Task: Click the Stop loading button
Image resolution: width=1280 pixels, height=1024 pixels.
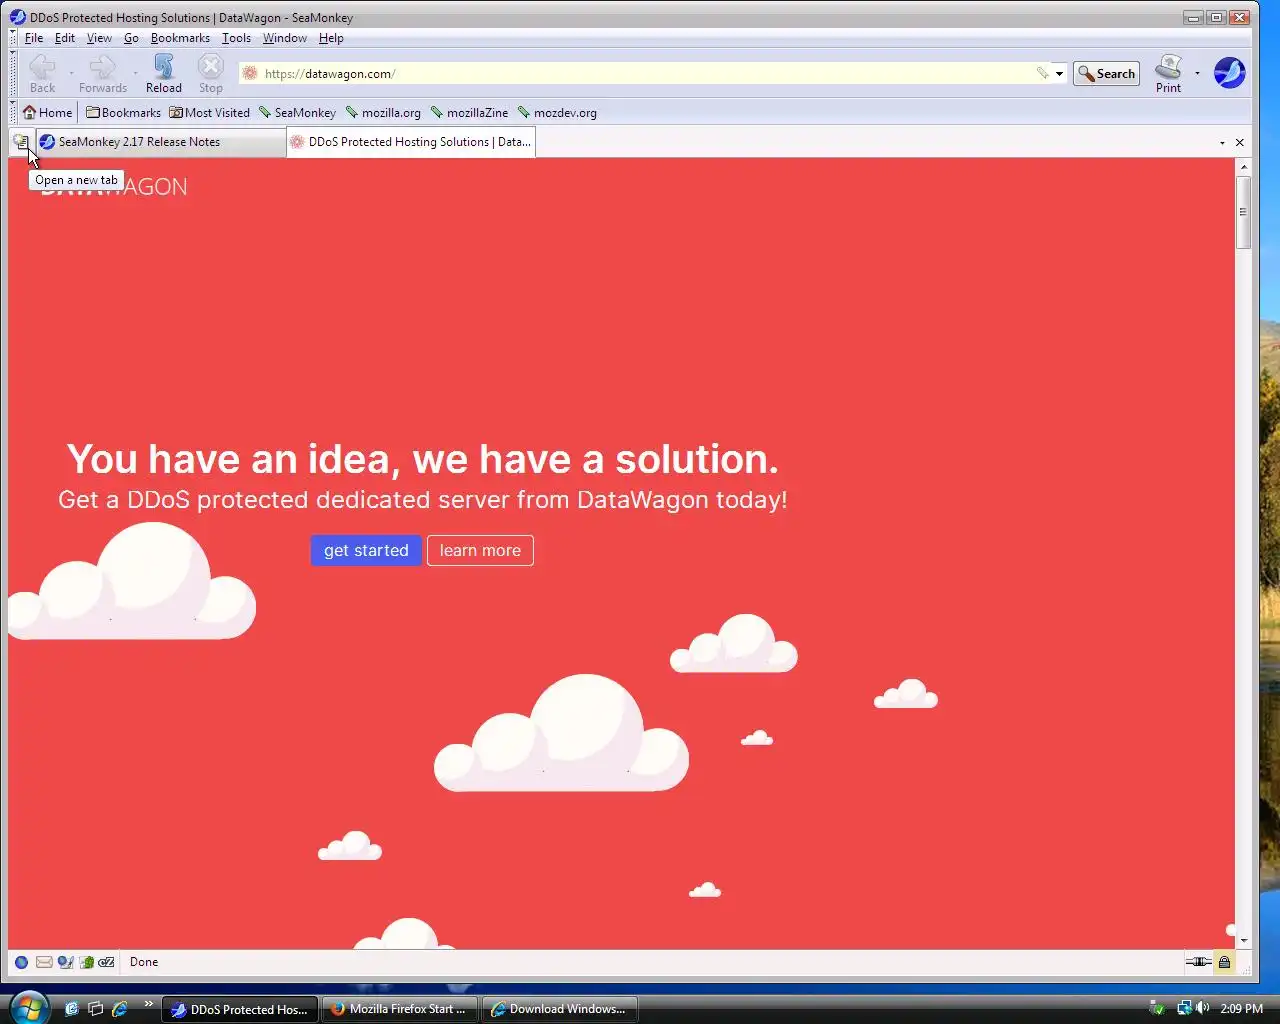Action: pos(210,74)
